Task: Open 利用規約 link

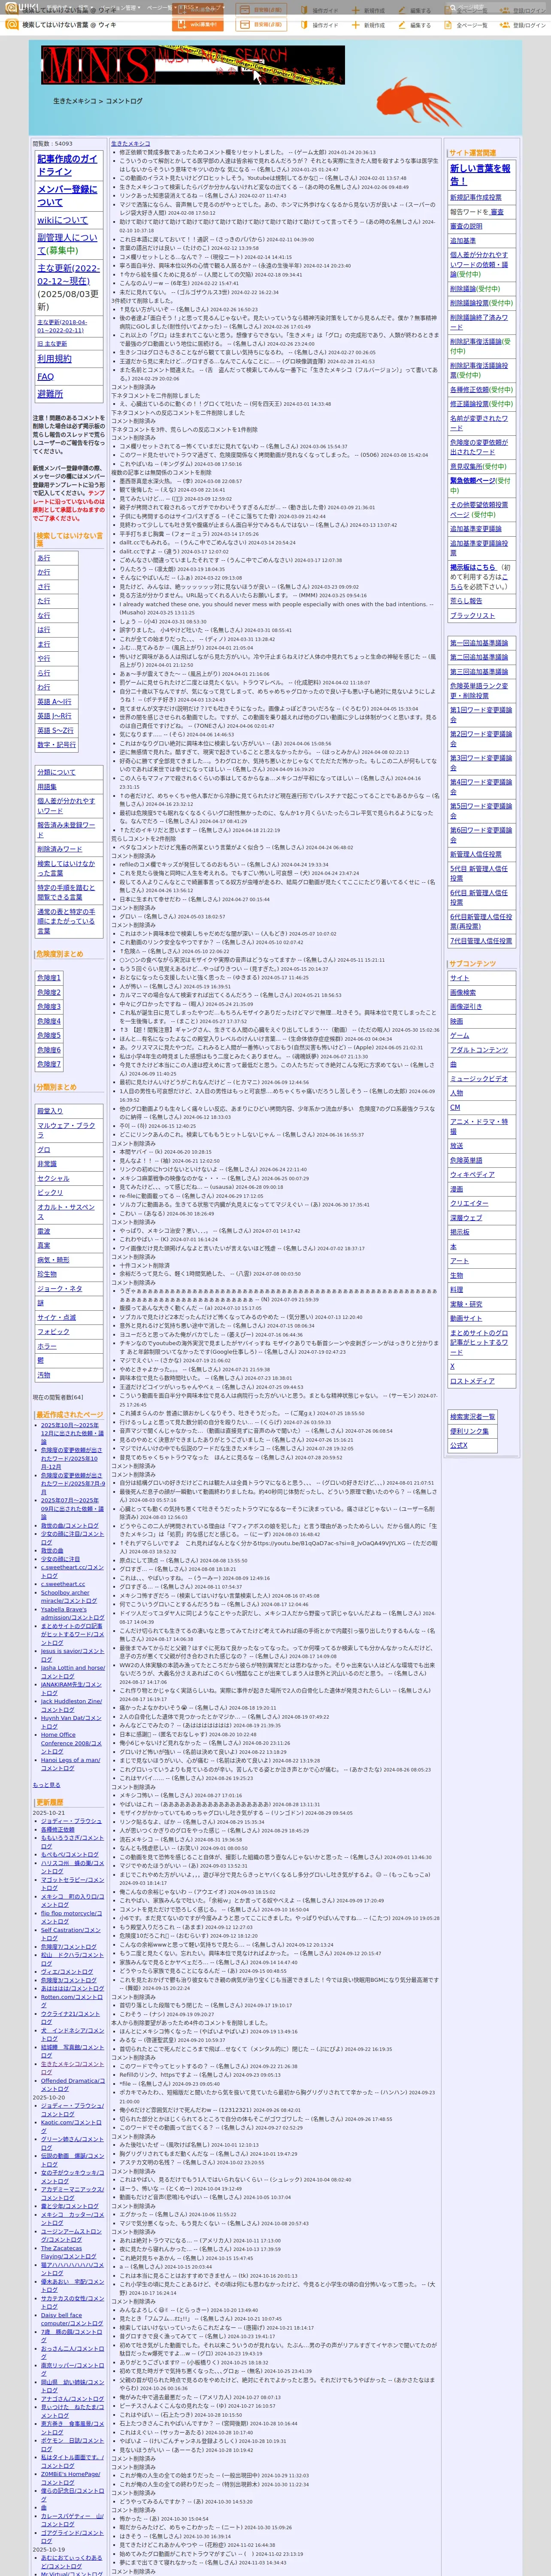Action: point(54,358)
